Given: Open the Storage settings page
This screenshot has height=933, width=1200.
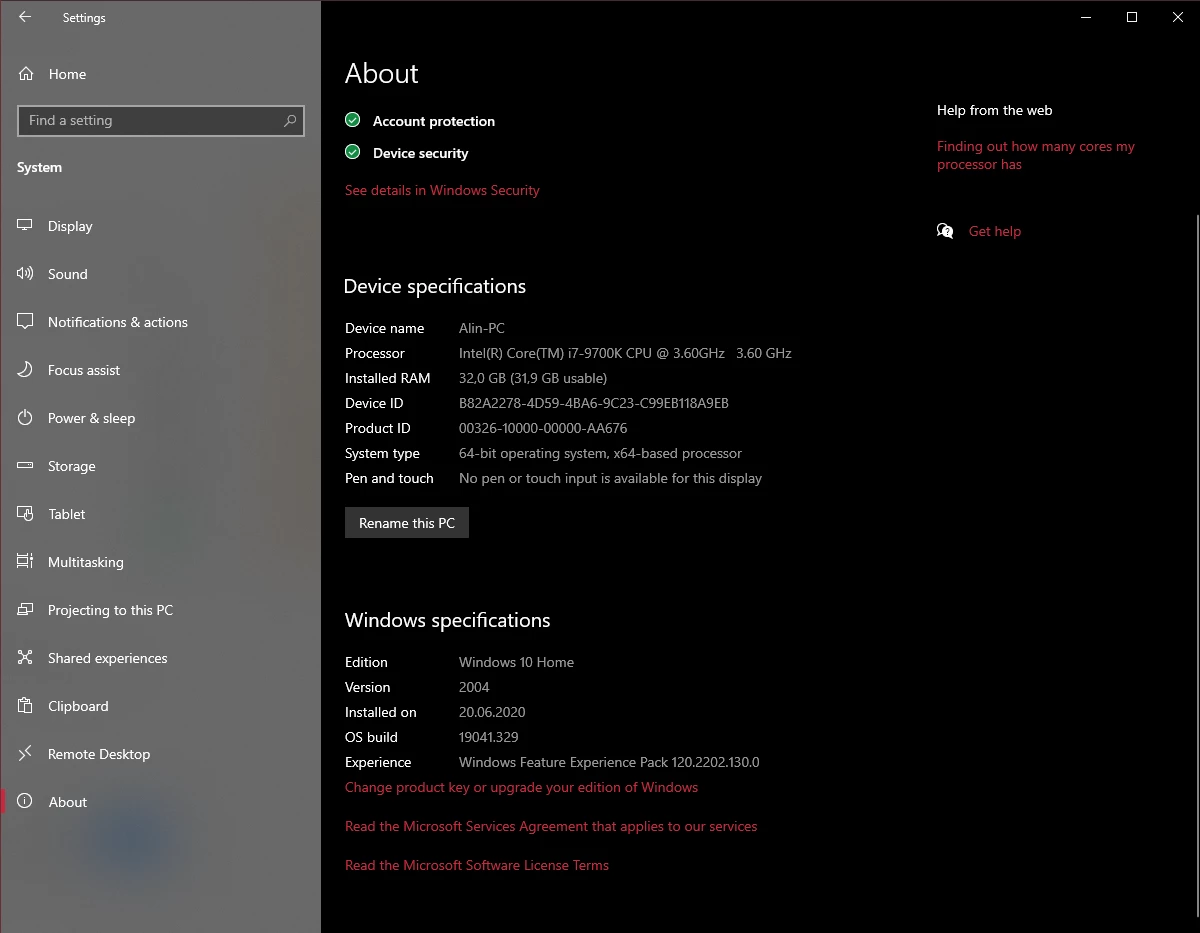Looking at the screenshot, I should pos(160,466).
